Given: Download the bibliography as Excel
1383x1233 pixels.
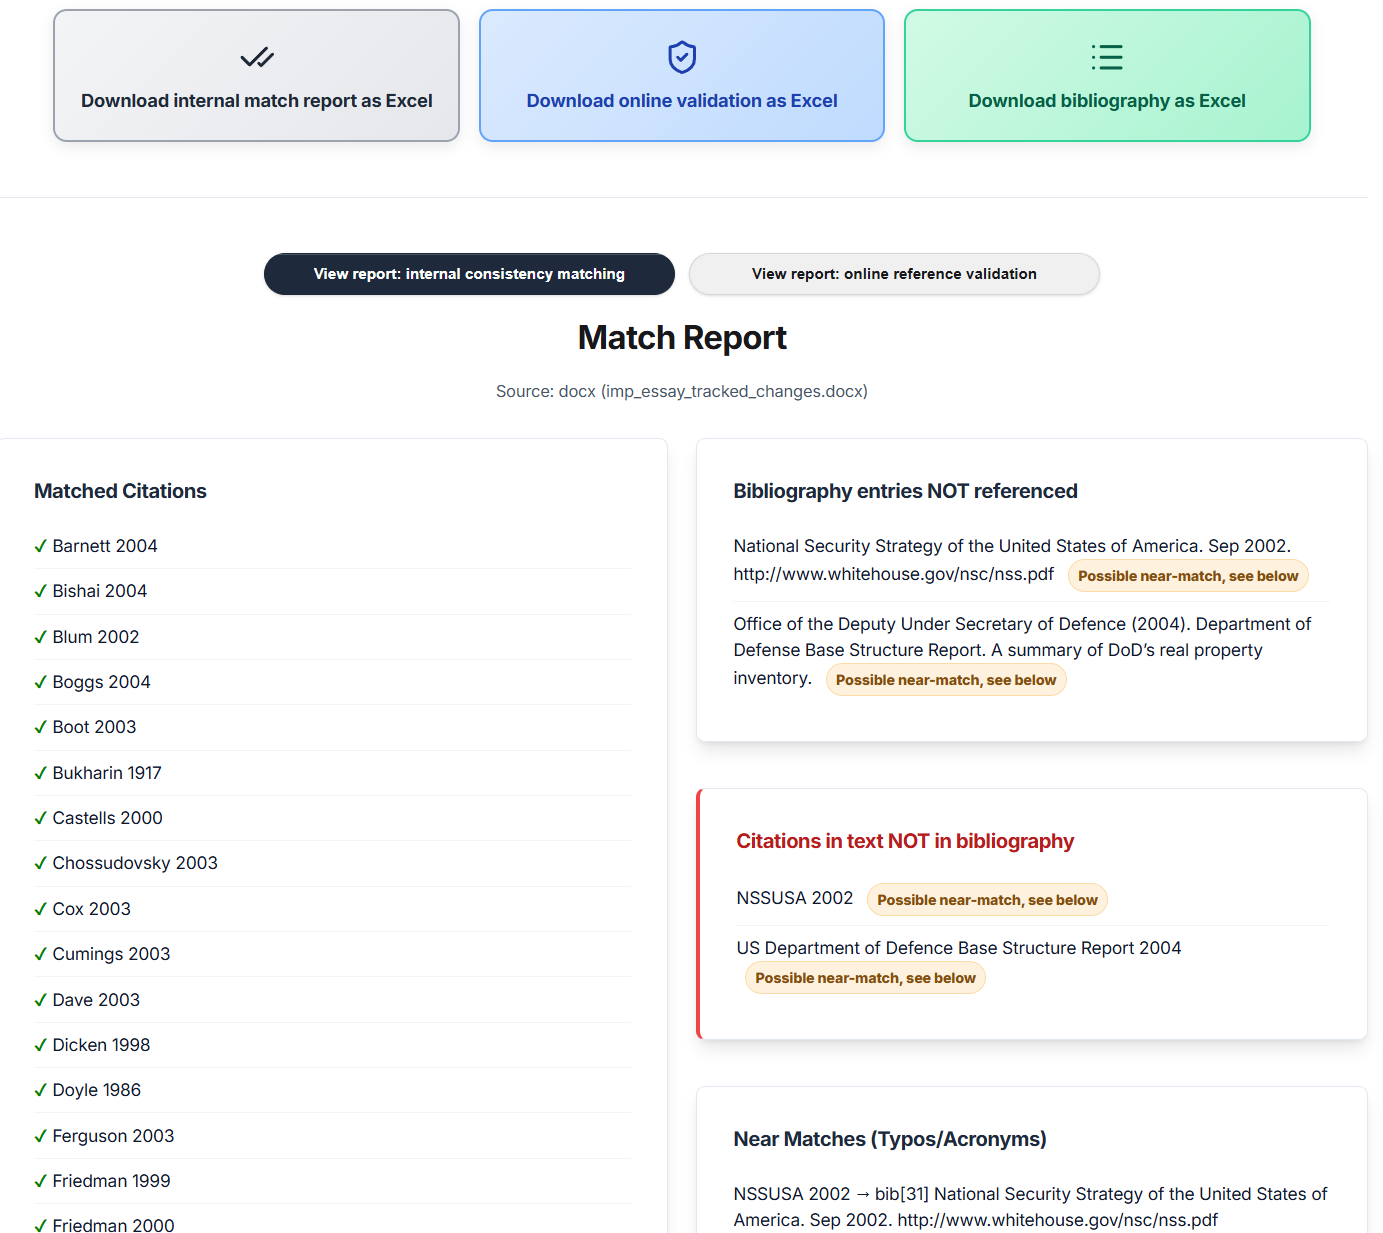Looking at the screenshot, I should pos(1106,100).
